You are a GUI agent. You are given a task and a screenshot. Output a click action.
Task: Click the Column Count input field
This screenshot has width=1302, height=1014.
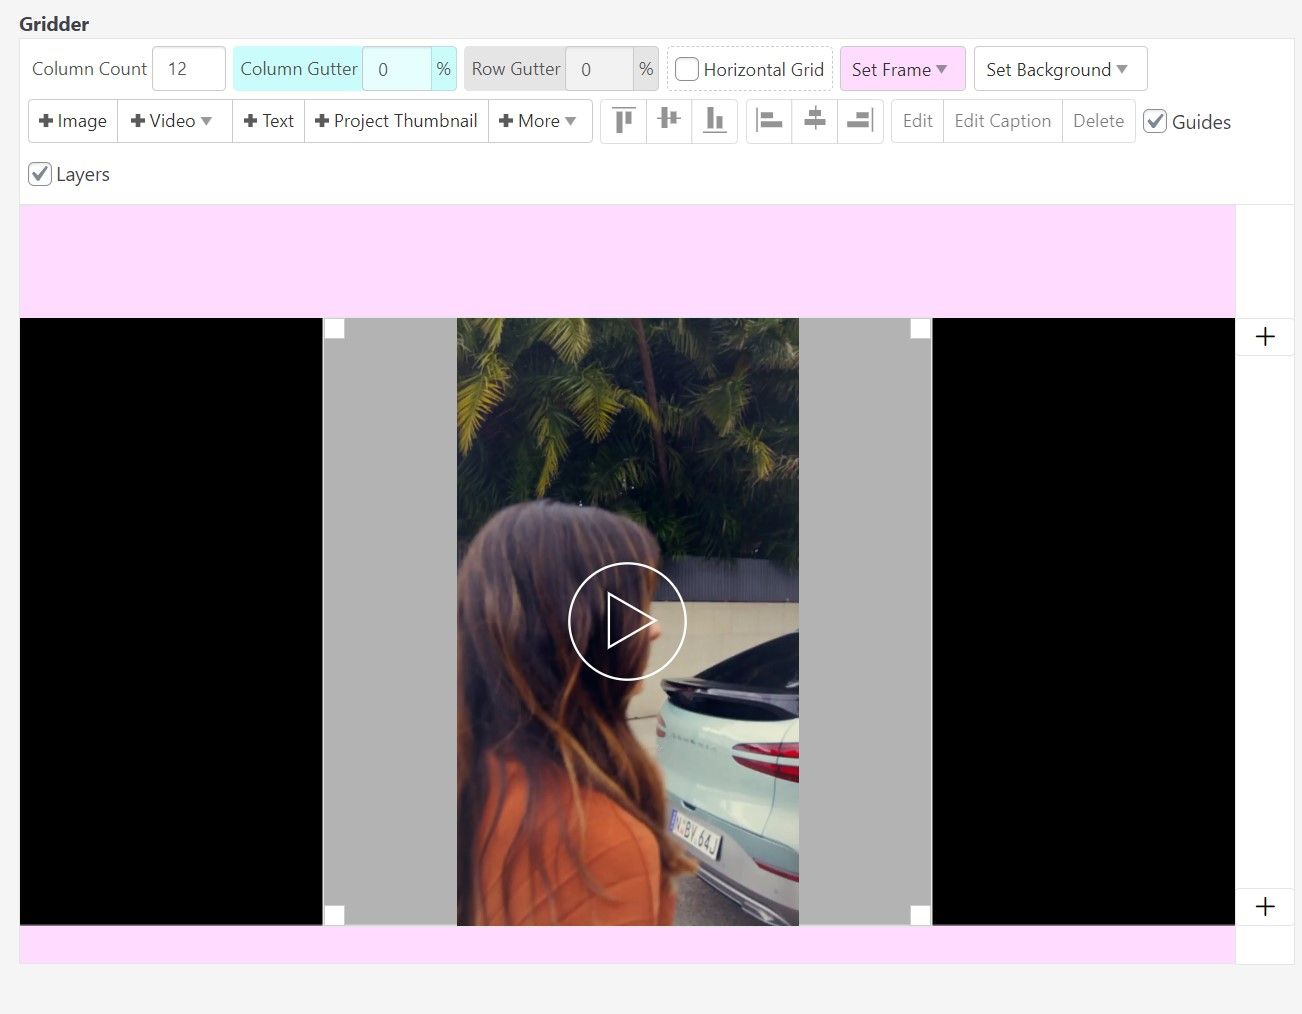tap(188, 69)
